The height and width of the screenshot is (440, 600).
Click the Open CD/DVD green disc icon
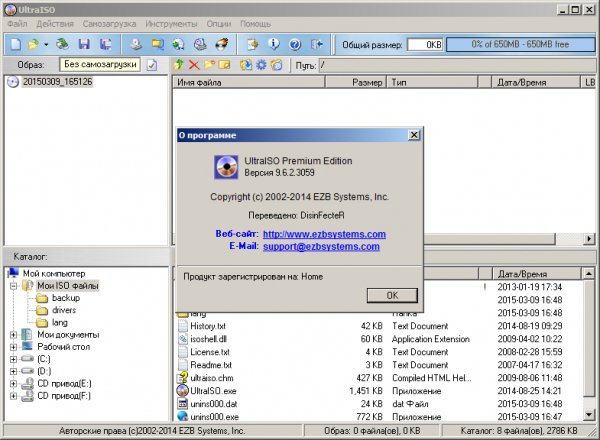pos(62,44)
